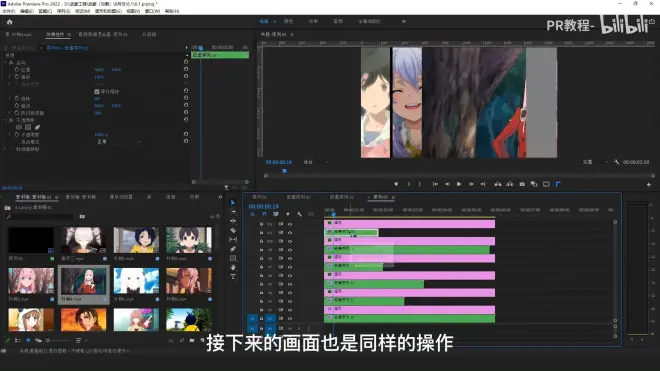Expand the Time Remapping effect section
660x371 pixels.
[x=5, y=149]
